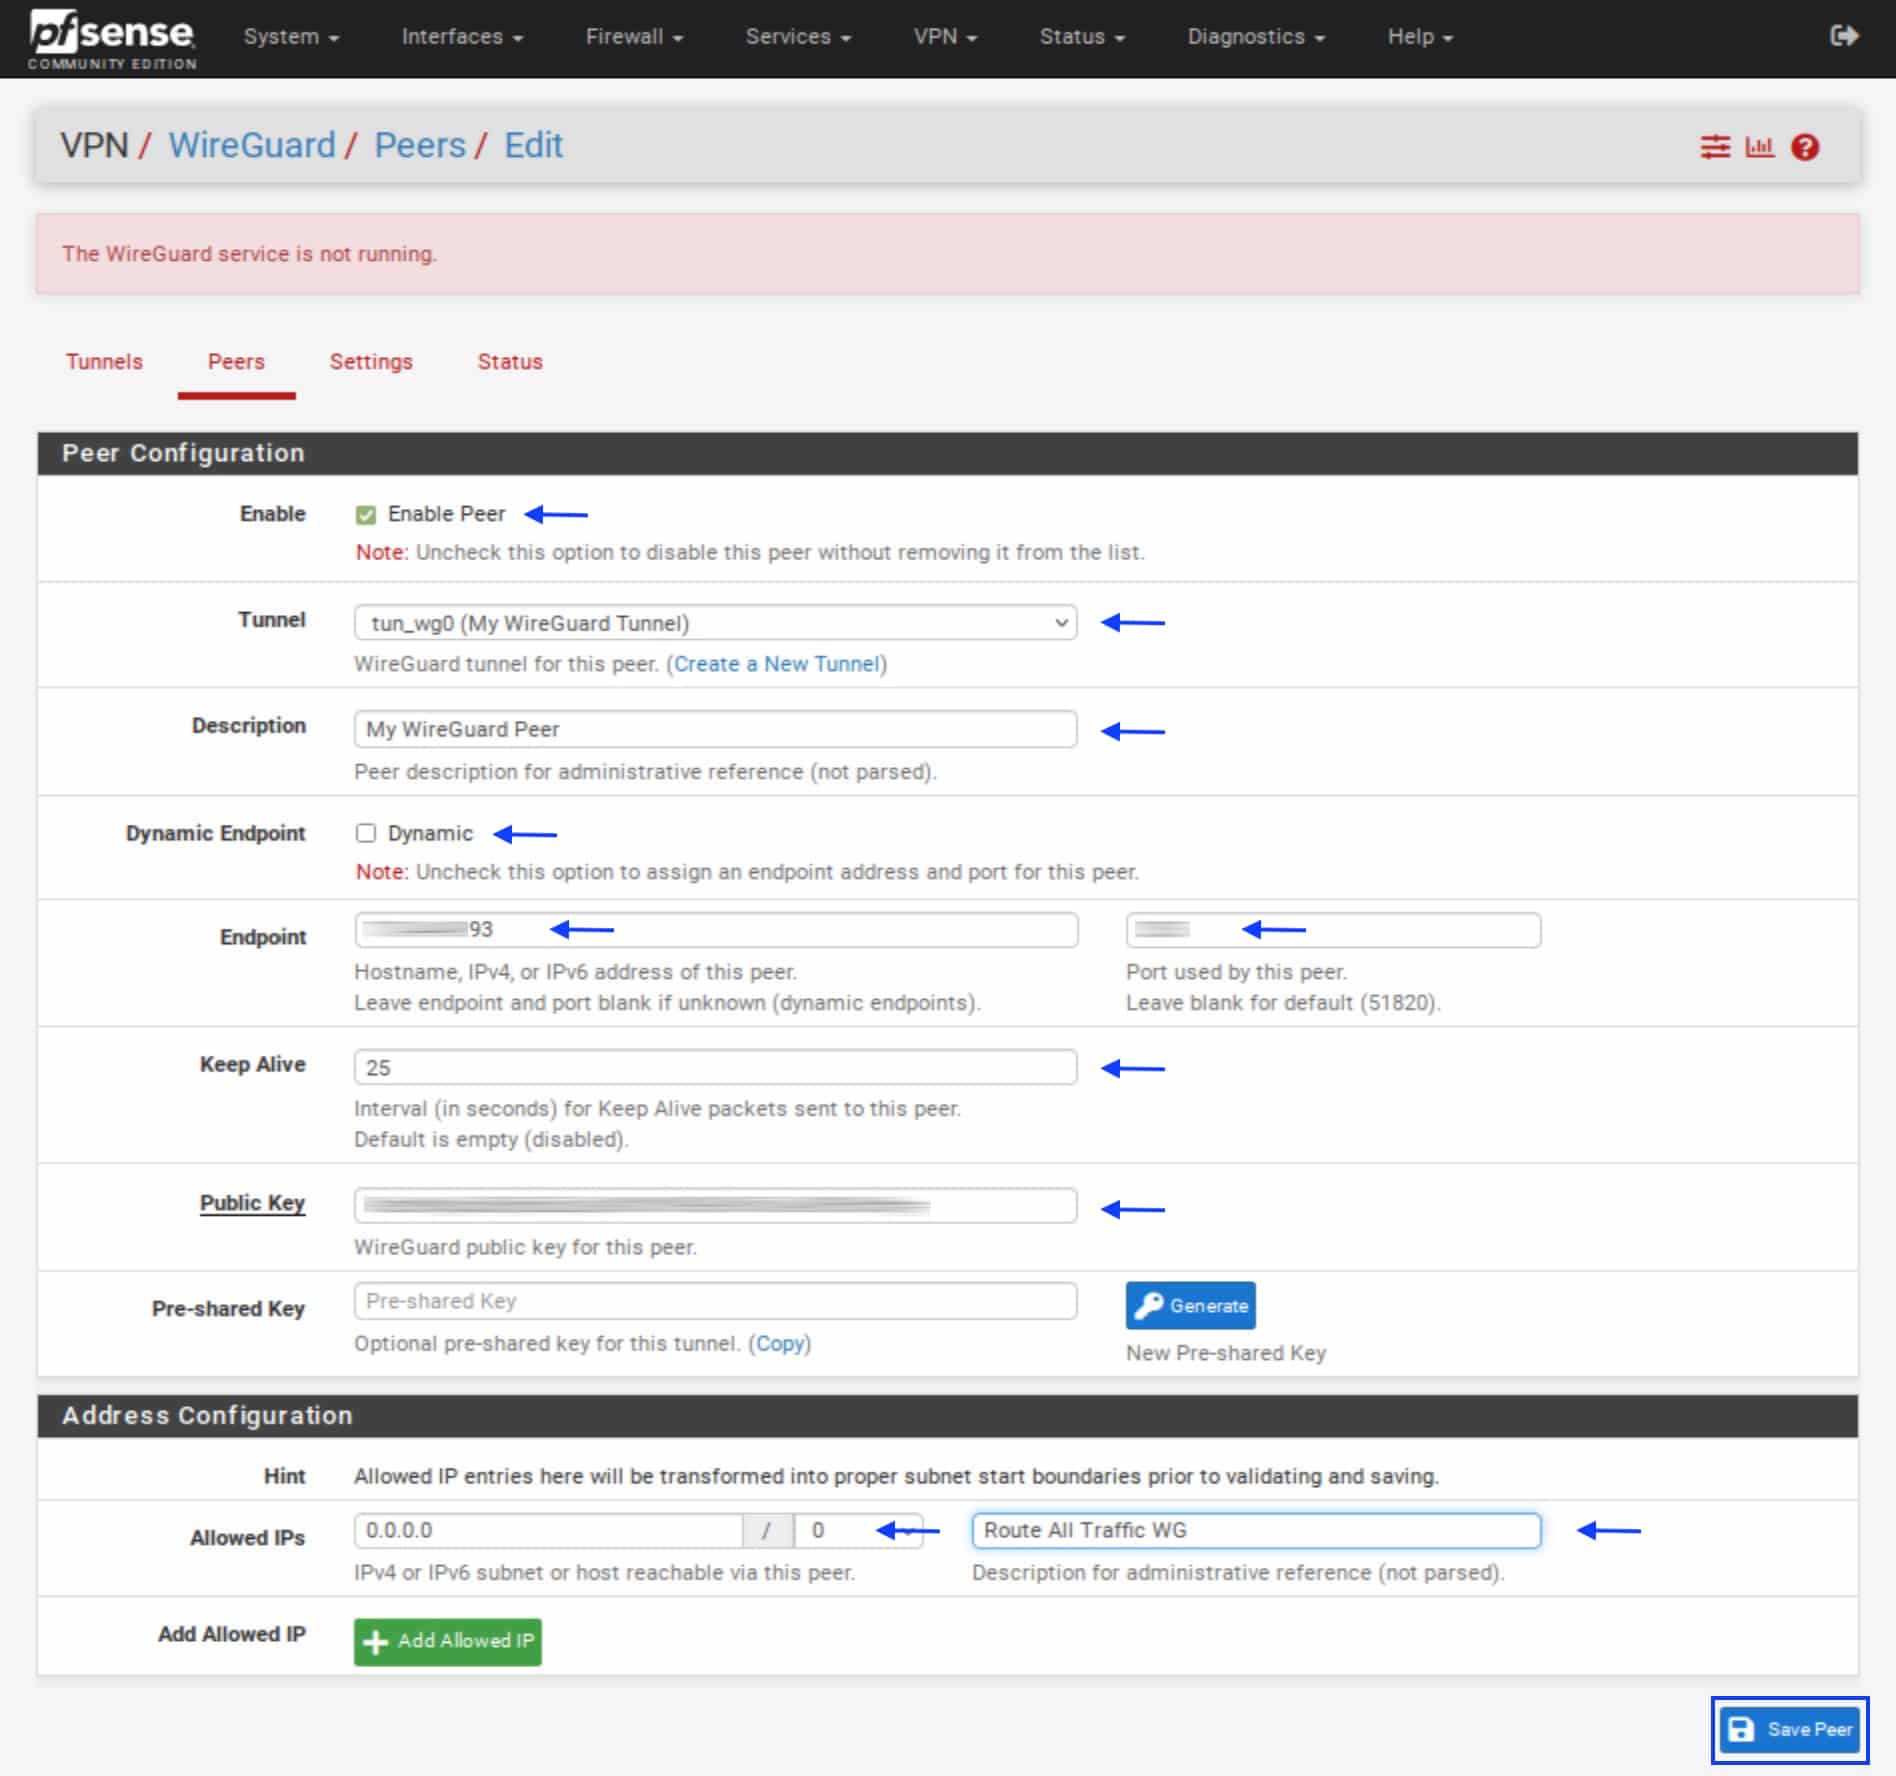
Task: Open the System menu
Action: [291, 37]
